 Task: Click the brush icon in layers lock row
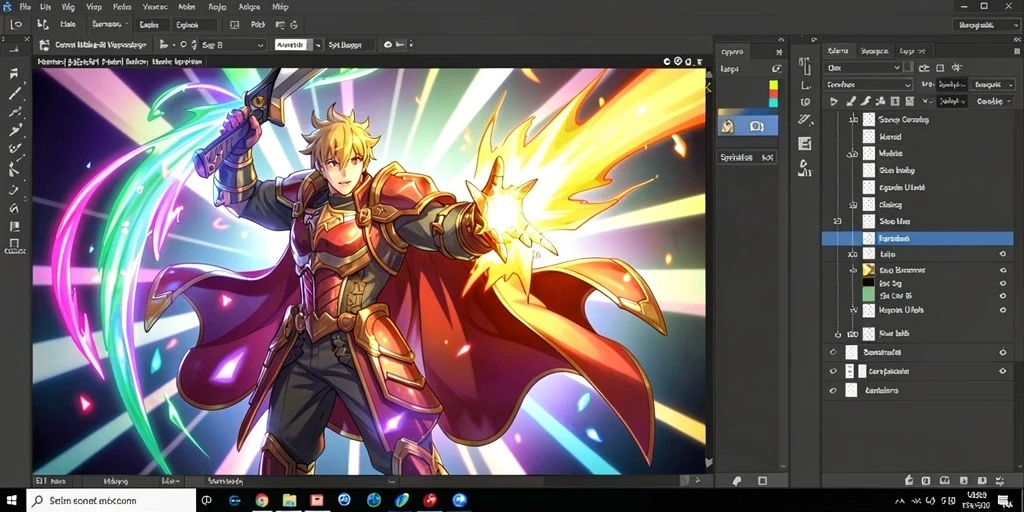tap(850, 101)
